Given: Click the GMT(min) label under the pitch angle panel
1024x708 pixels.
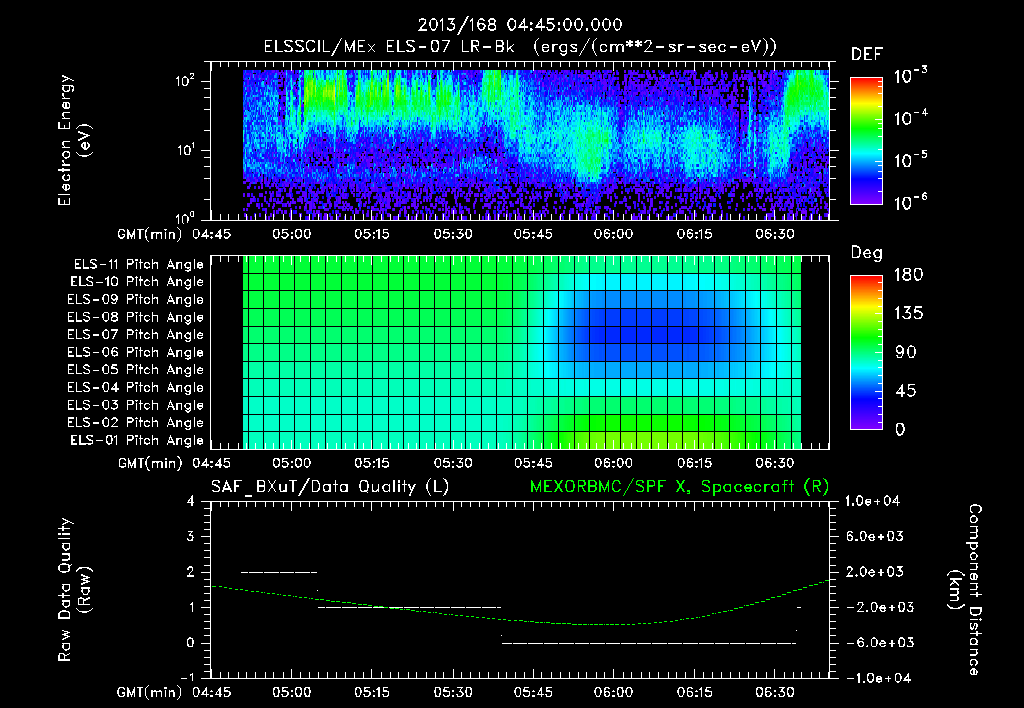Looking at the screenshot, I should point(150,464).
